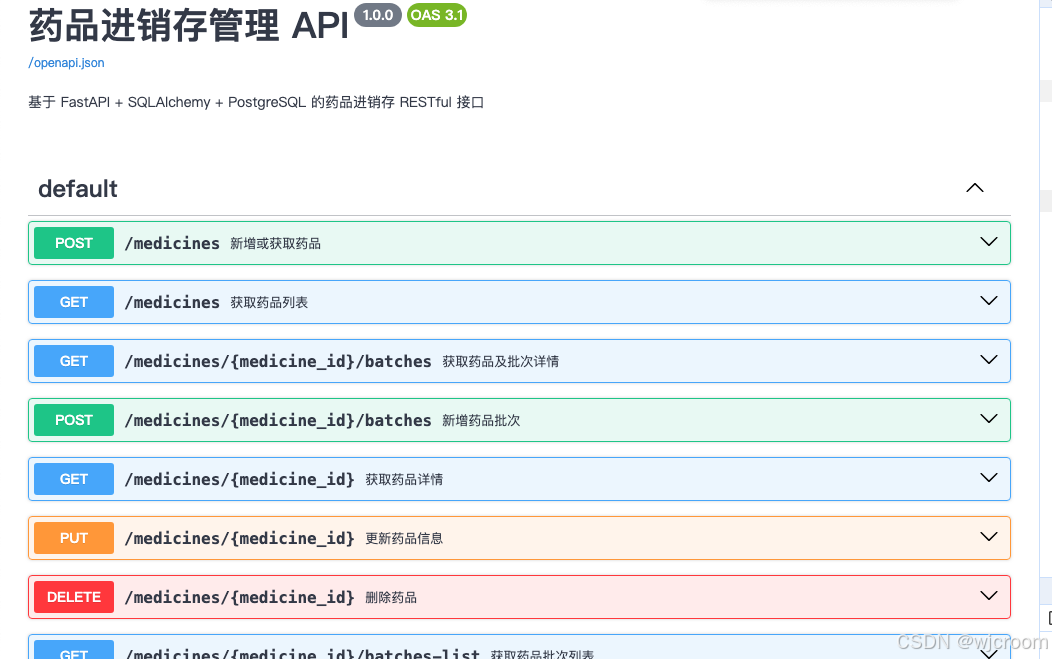Screen dimensions: 1052x659
Task: Click the PUT method badge
Action: click(74, 538)
